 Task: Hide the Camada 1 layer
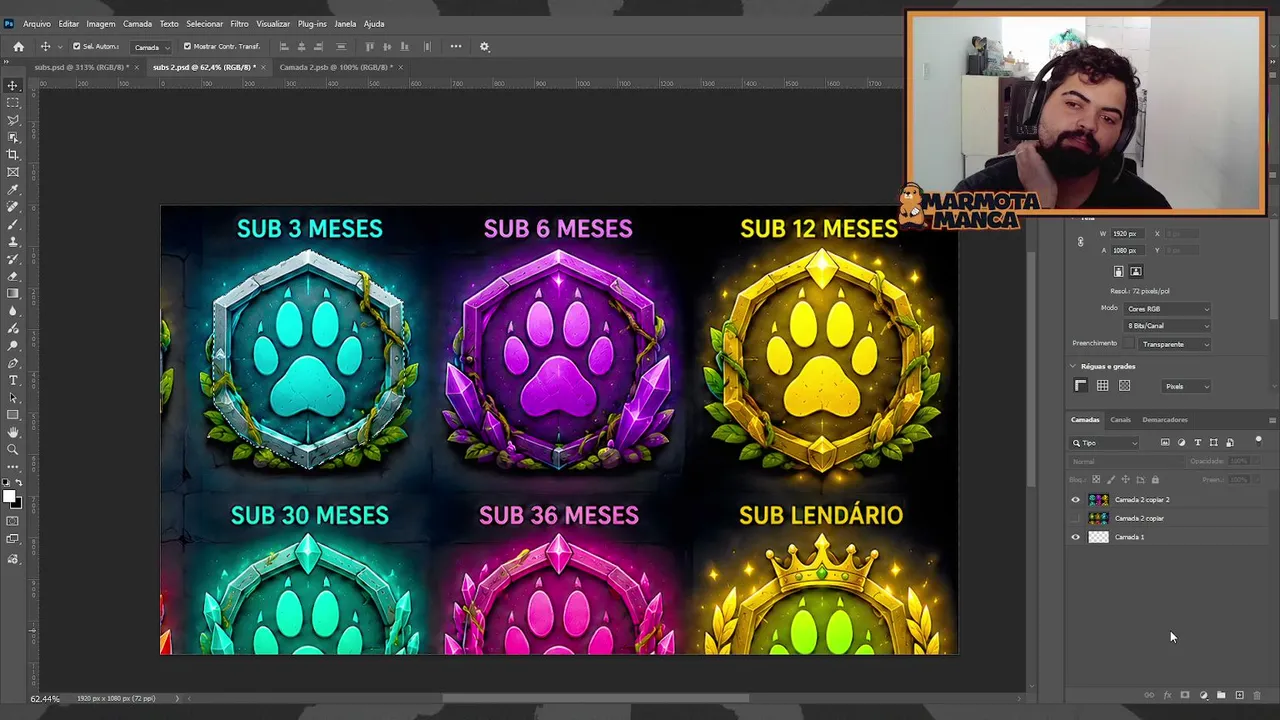(x=1076, y=537)
